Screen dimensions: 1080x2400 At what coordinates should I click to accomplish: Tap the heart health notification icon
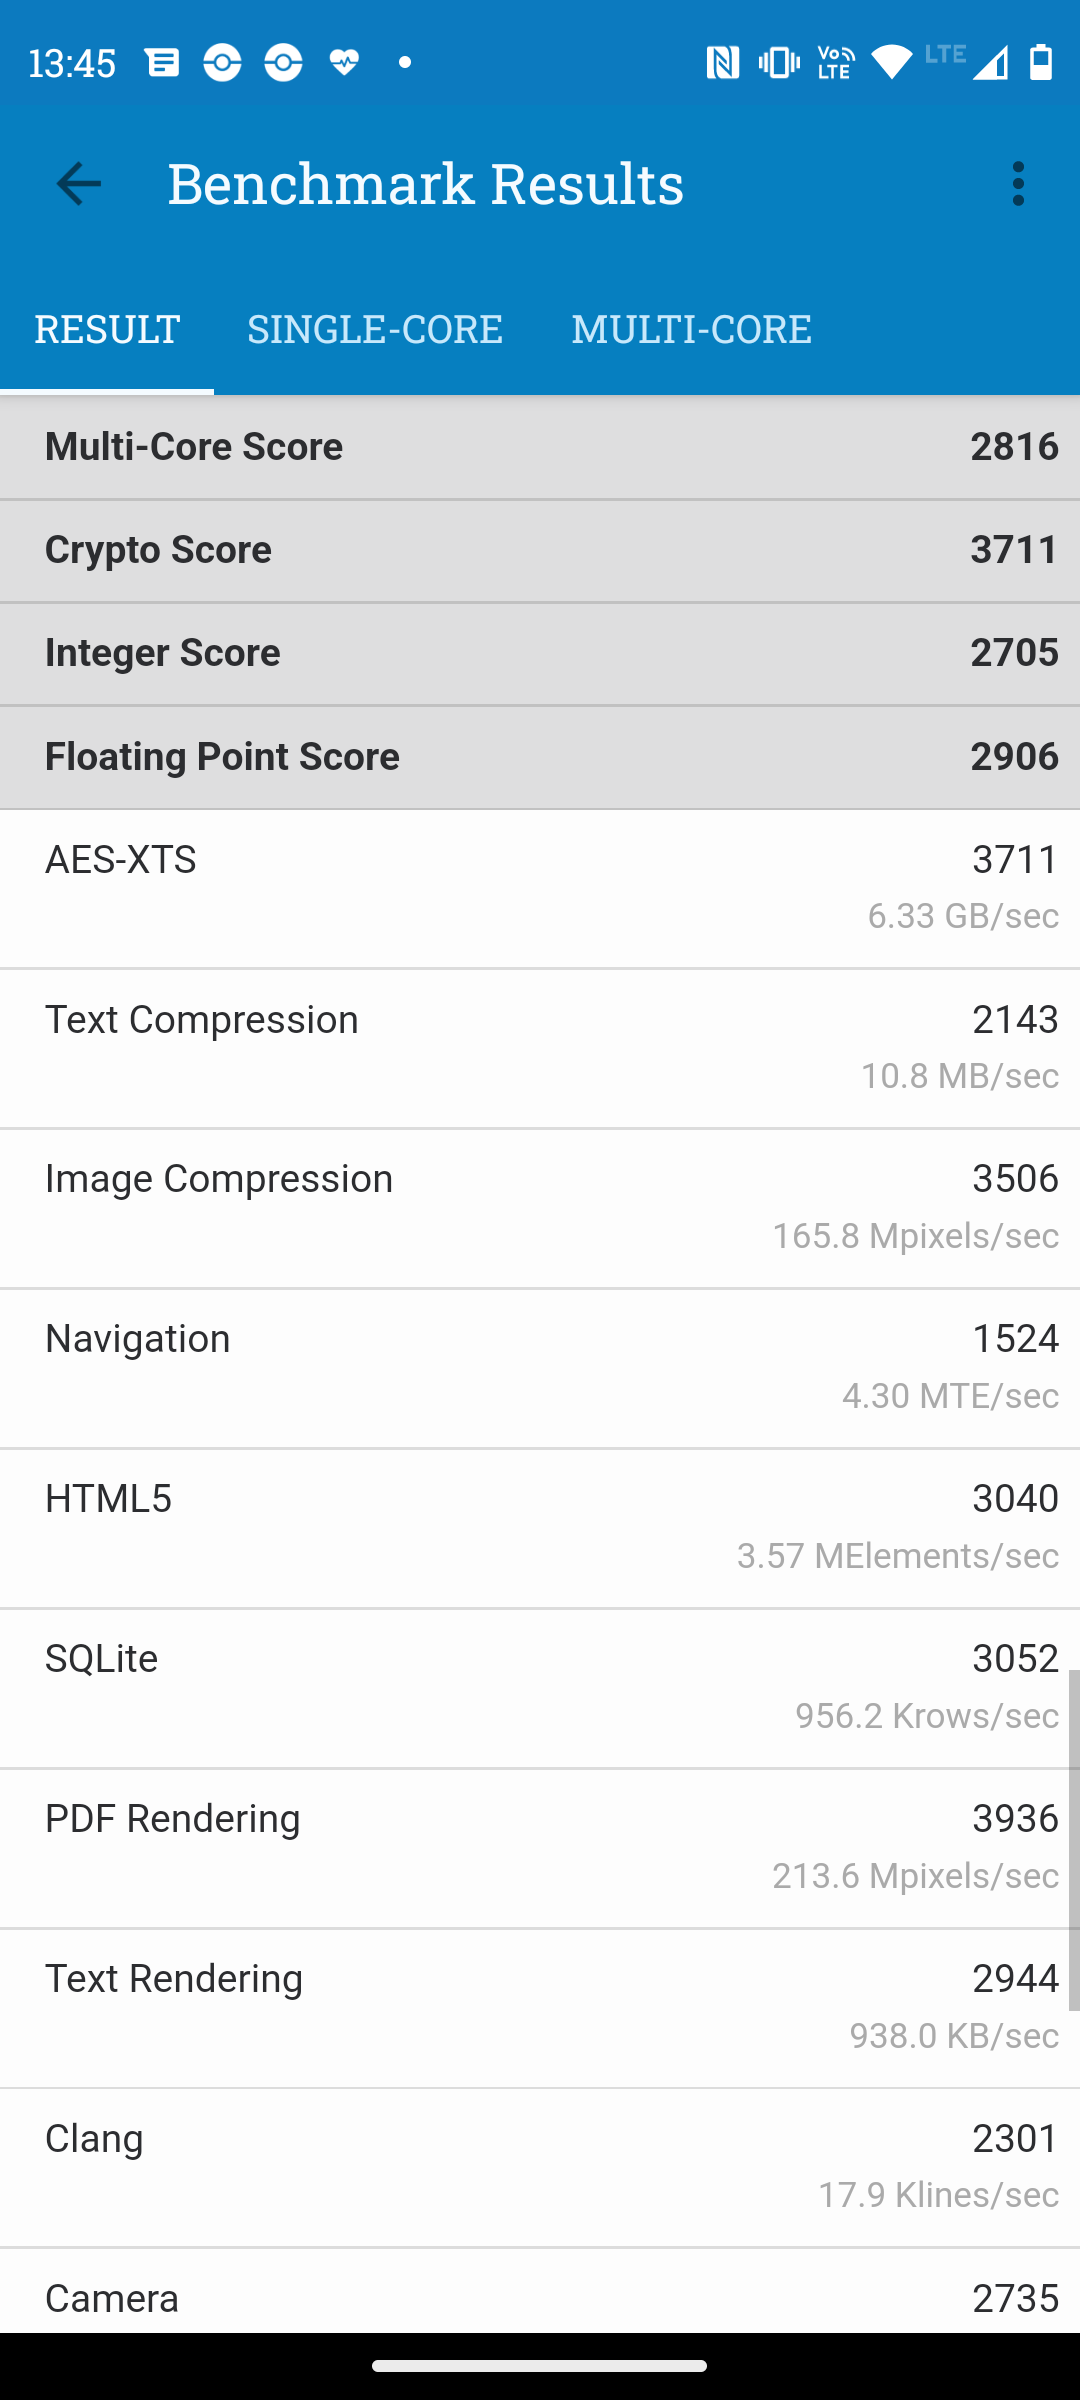[344, 63]
